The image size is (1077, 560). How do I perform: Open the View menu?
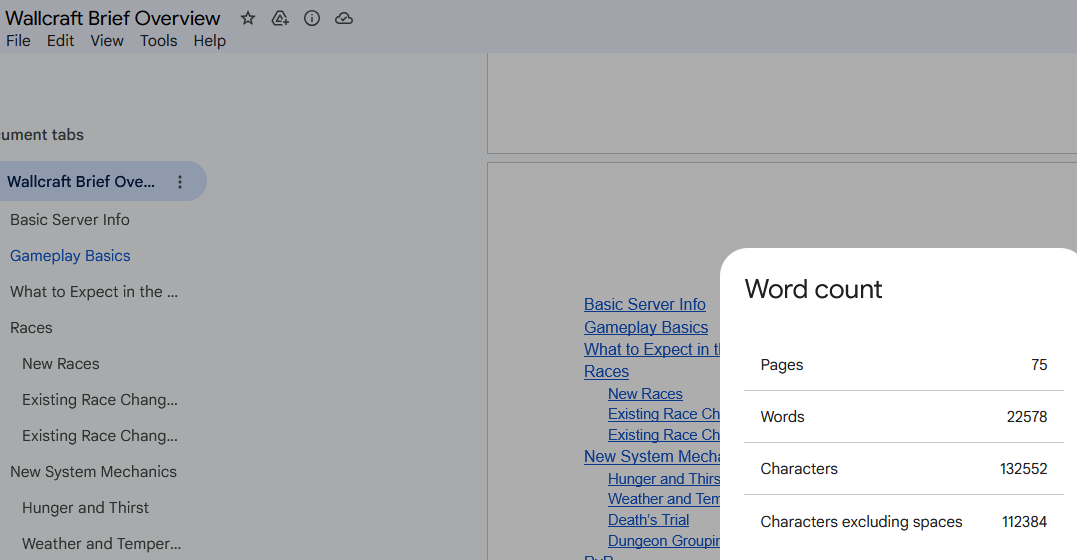(107, 41)
